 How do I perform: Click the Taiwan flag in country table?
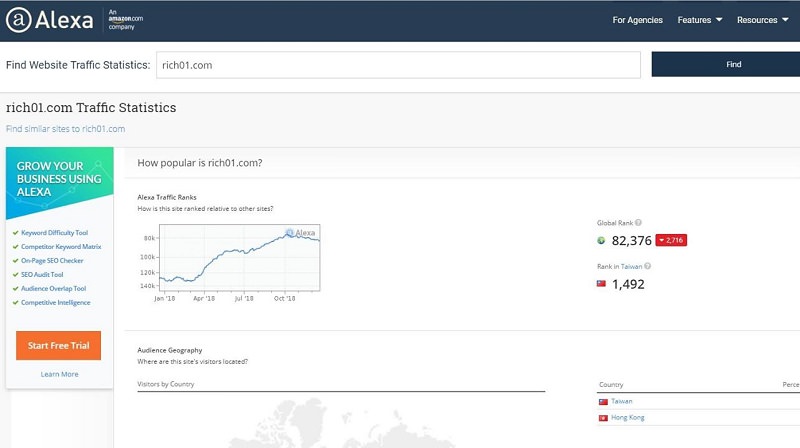coord(603,402)
